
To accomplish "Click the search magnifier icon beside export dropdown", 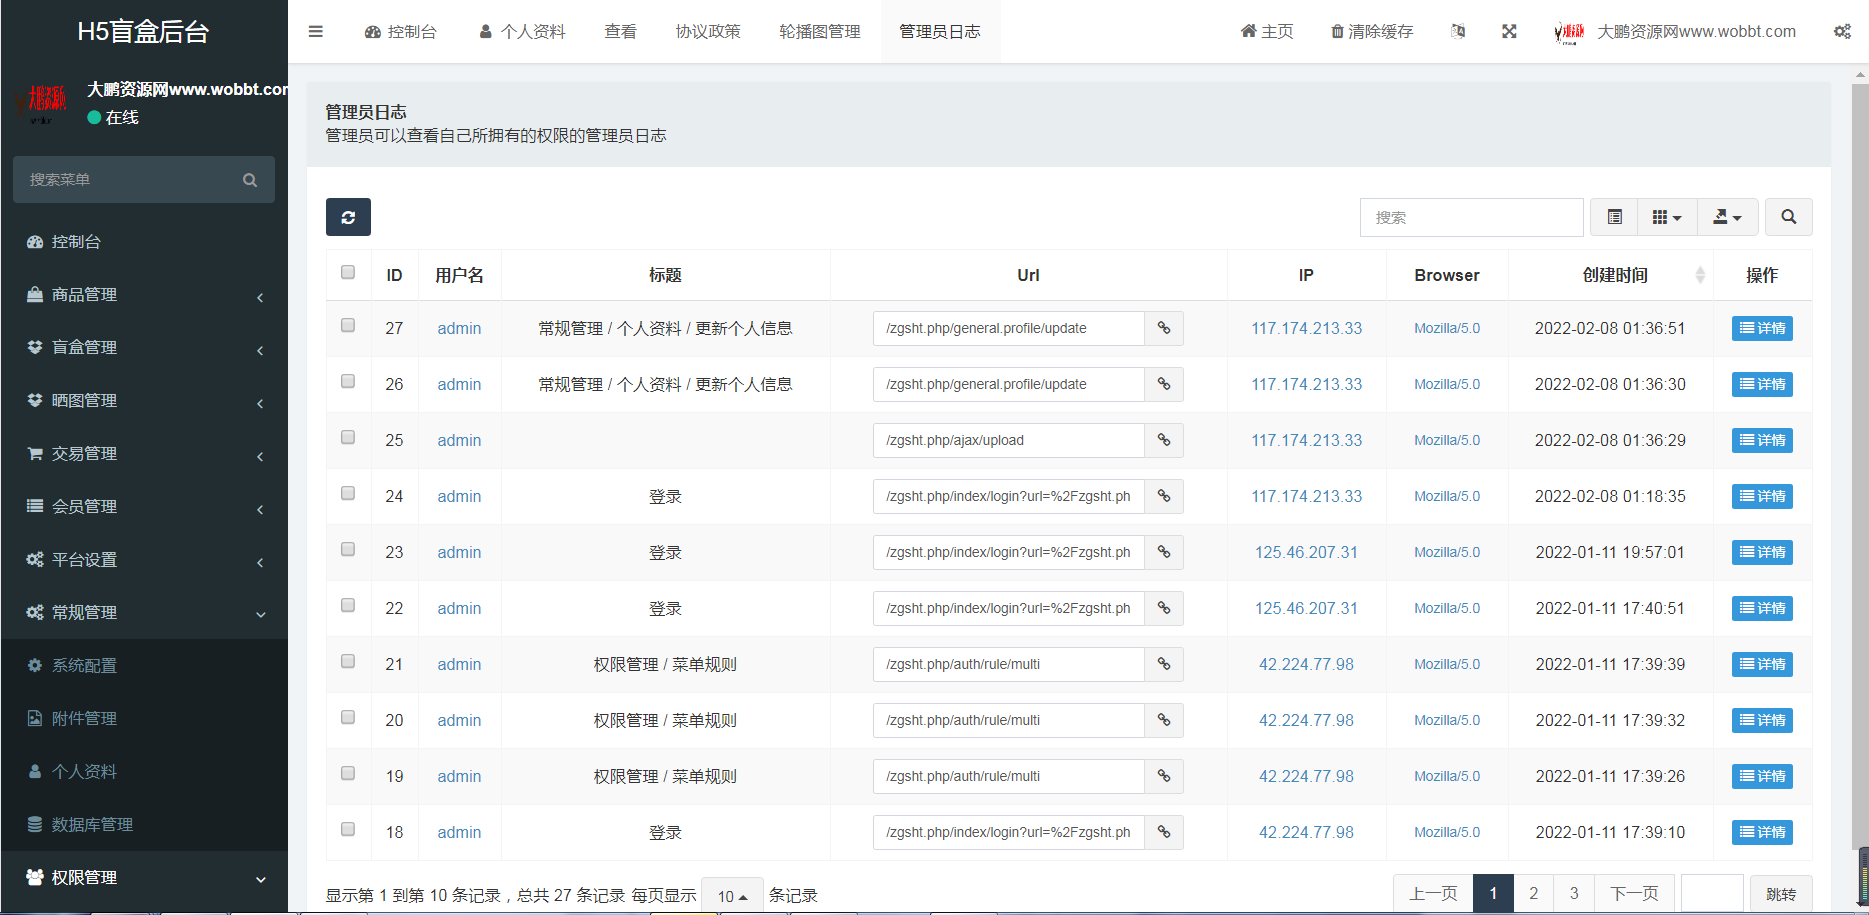I will pyautogui.click(x=1788, y=217).
